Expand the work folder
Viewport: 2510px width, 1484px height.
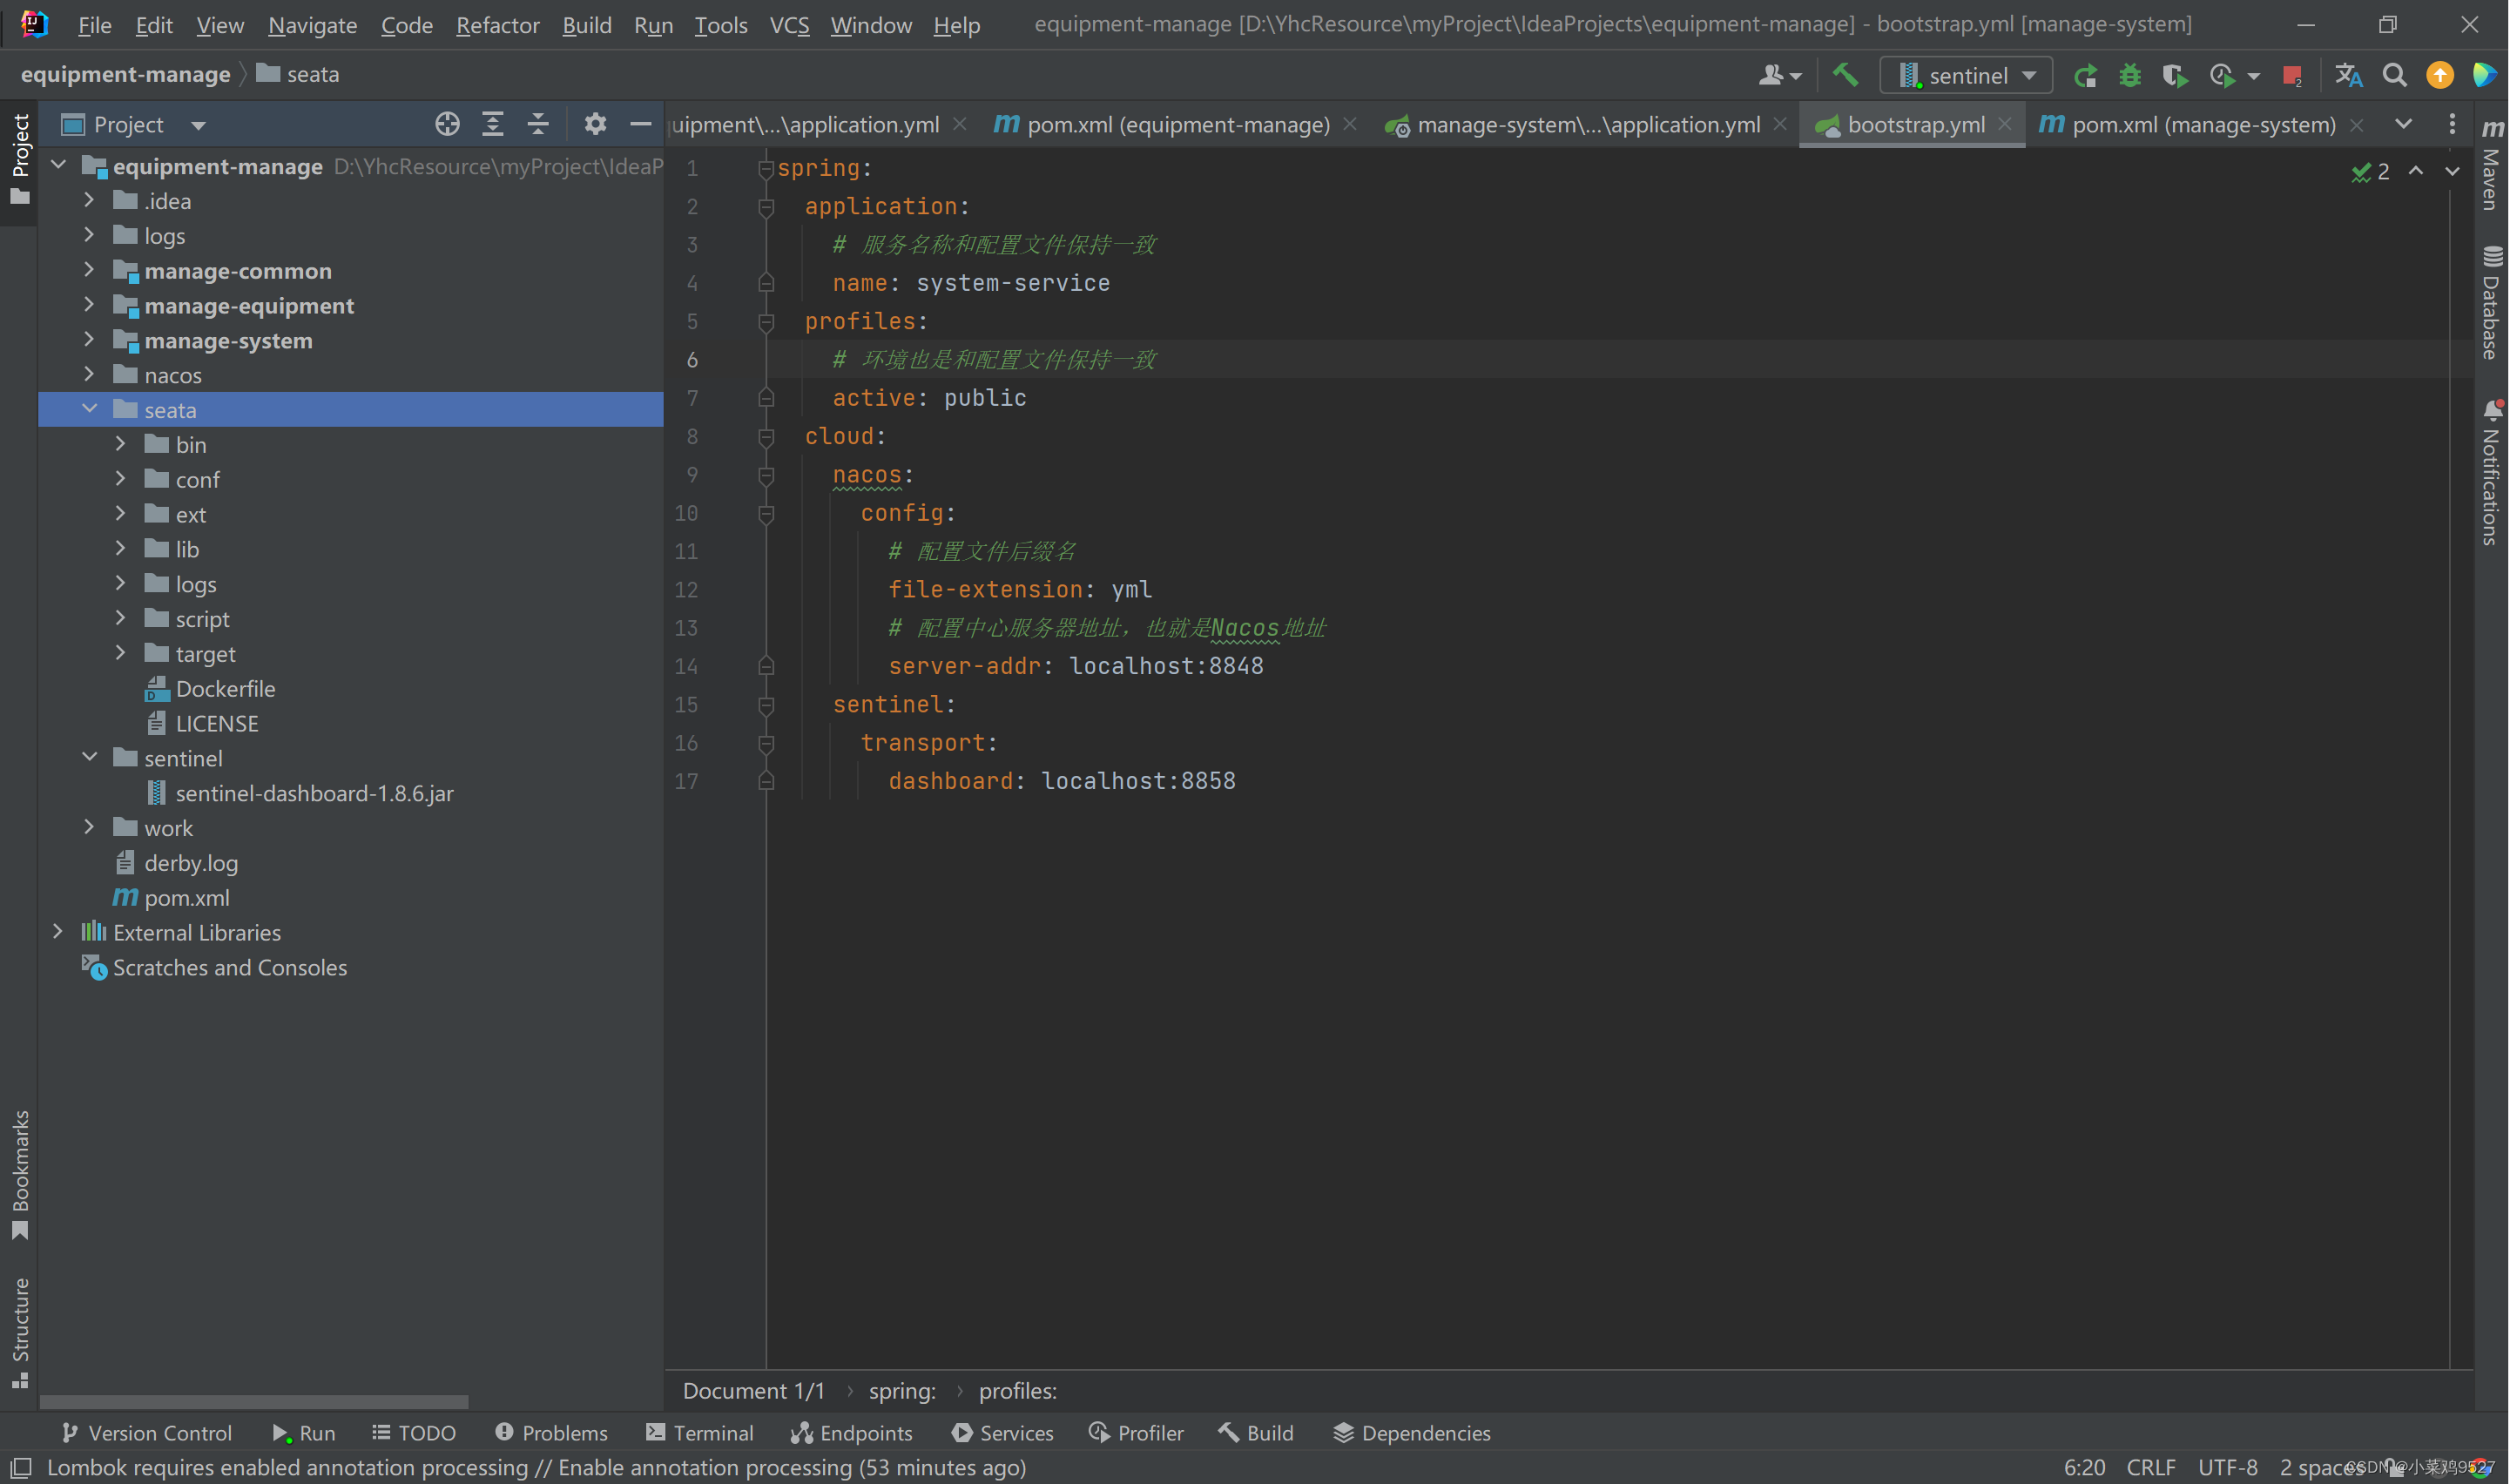[90, 826]
